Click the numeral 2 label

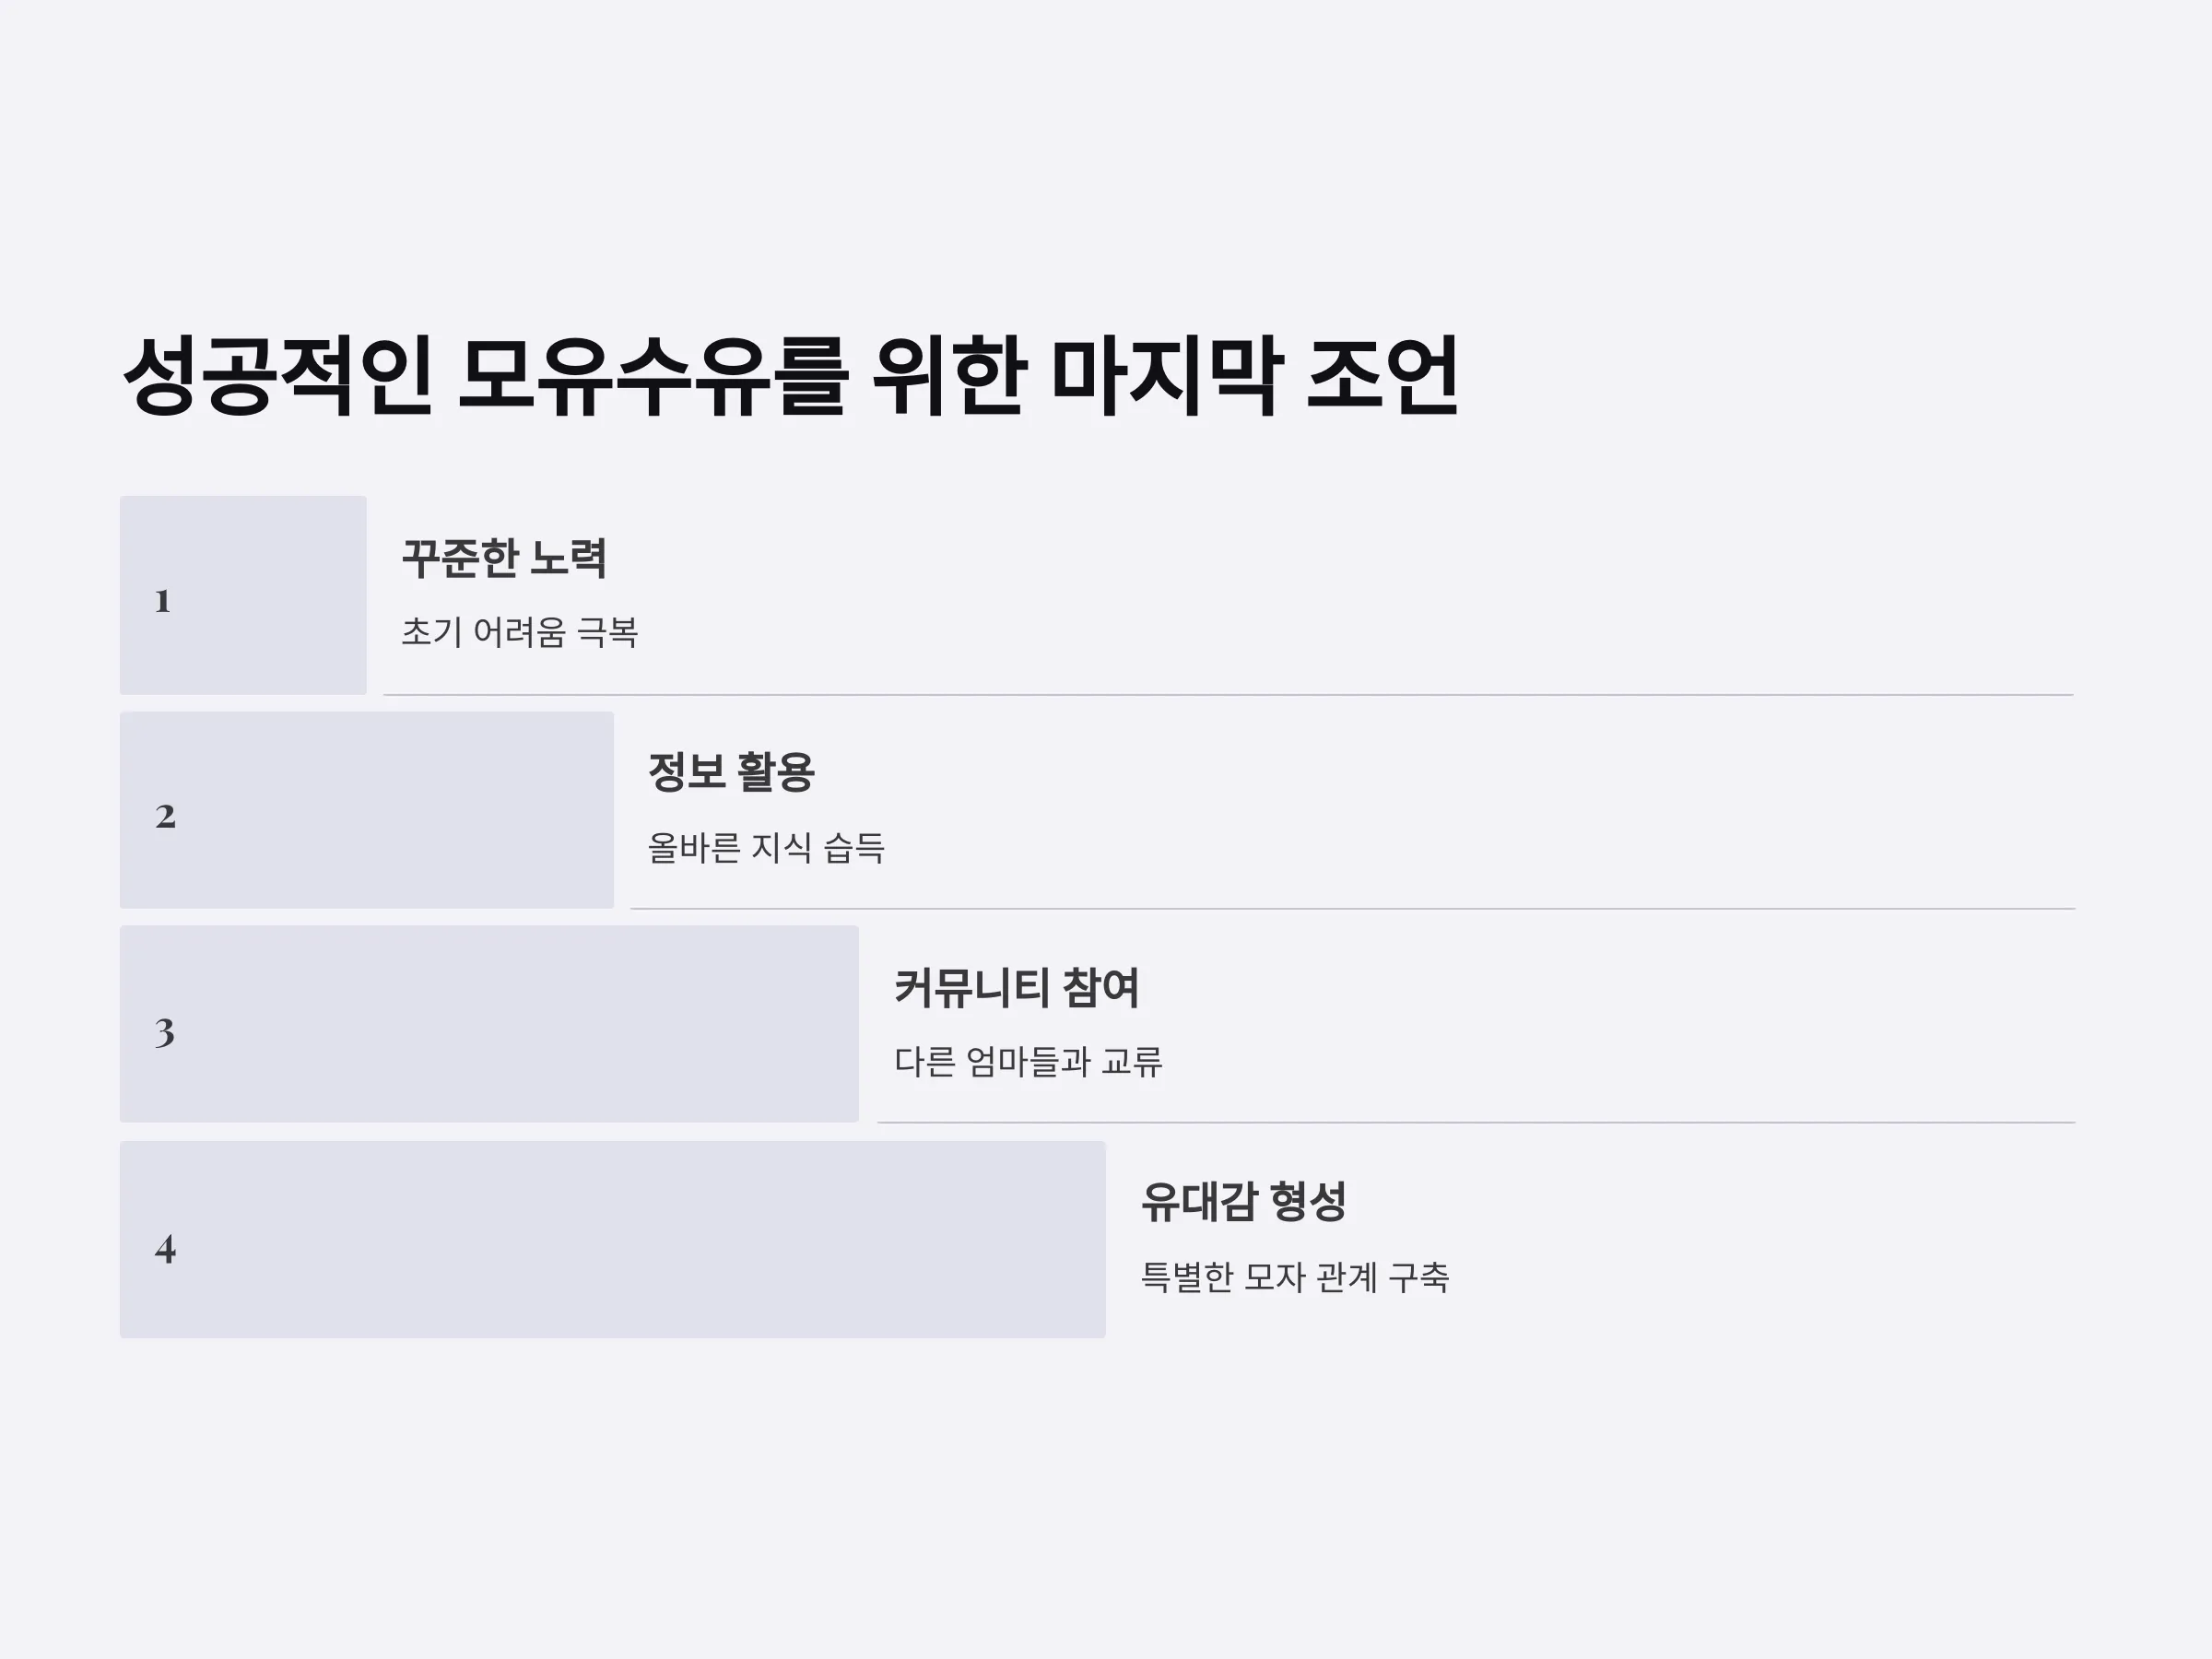(x=166, y=817)
